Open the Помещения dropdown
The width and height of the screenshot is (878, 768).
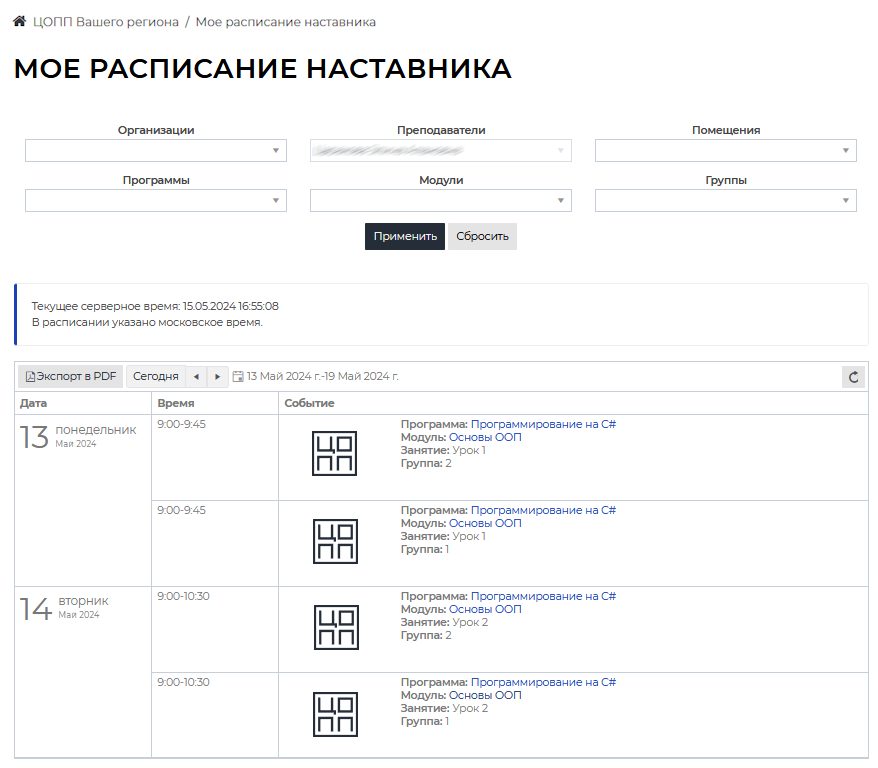click(x=725, y=150)
